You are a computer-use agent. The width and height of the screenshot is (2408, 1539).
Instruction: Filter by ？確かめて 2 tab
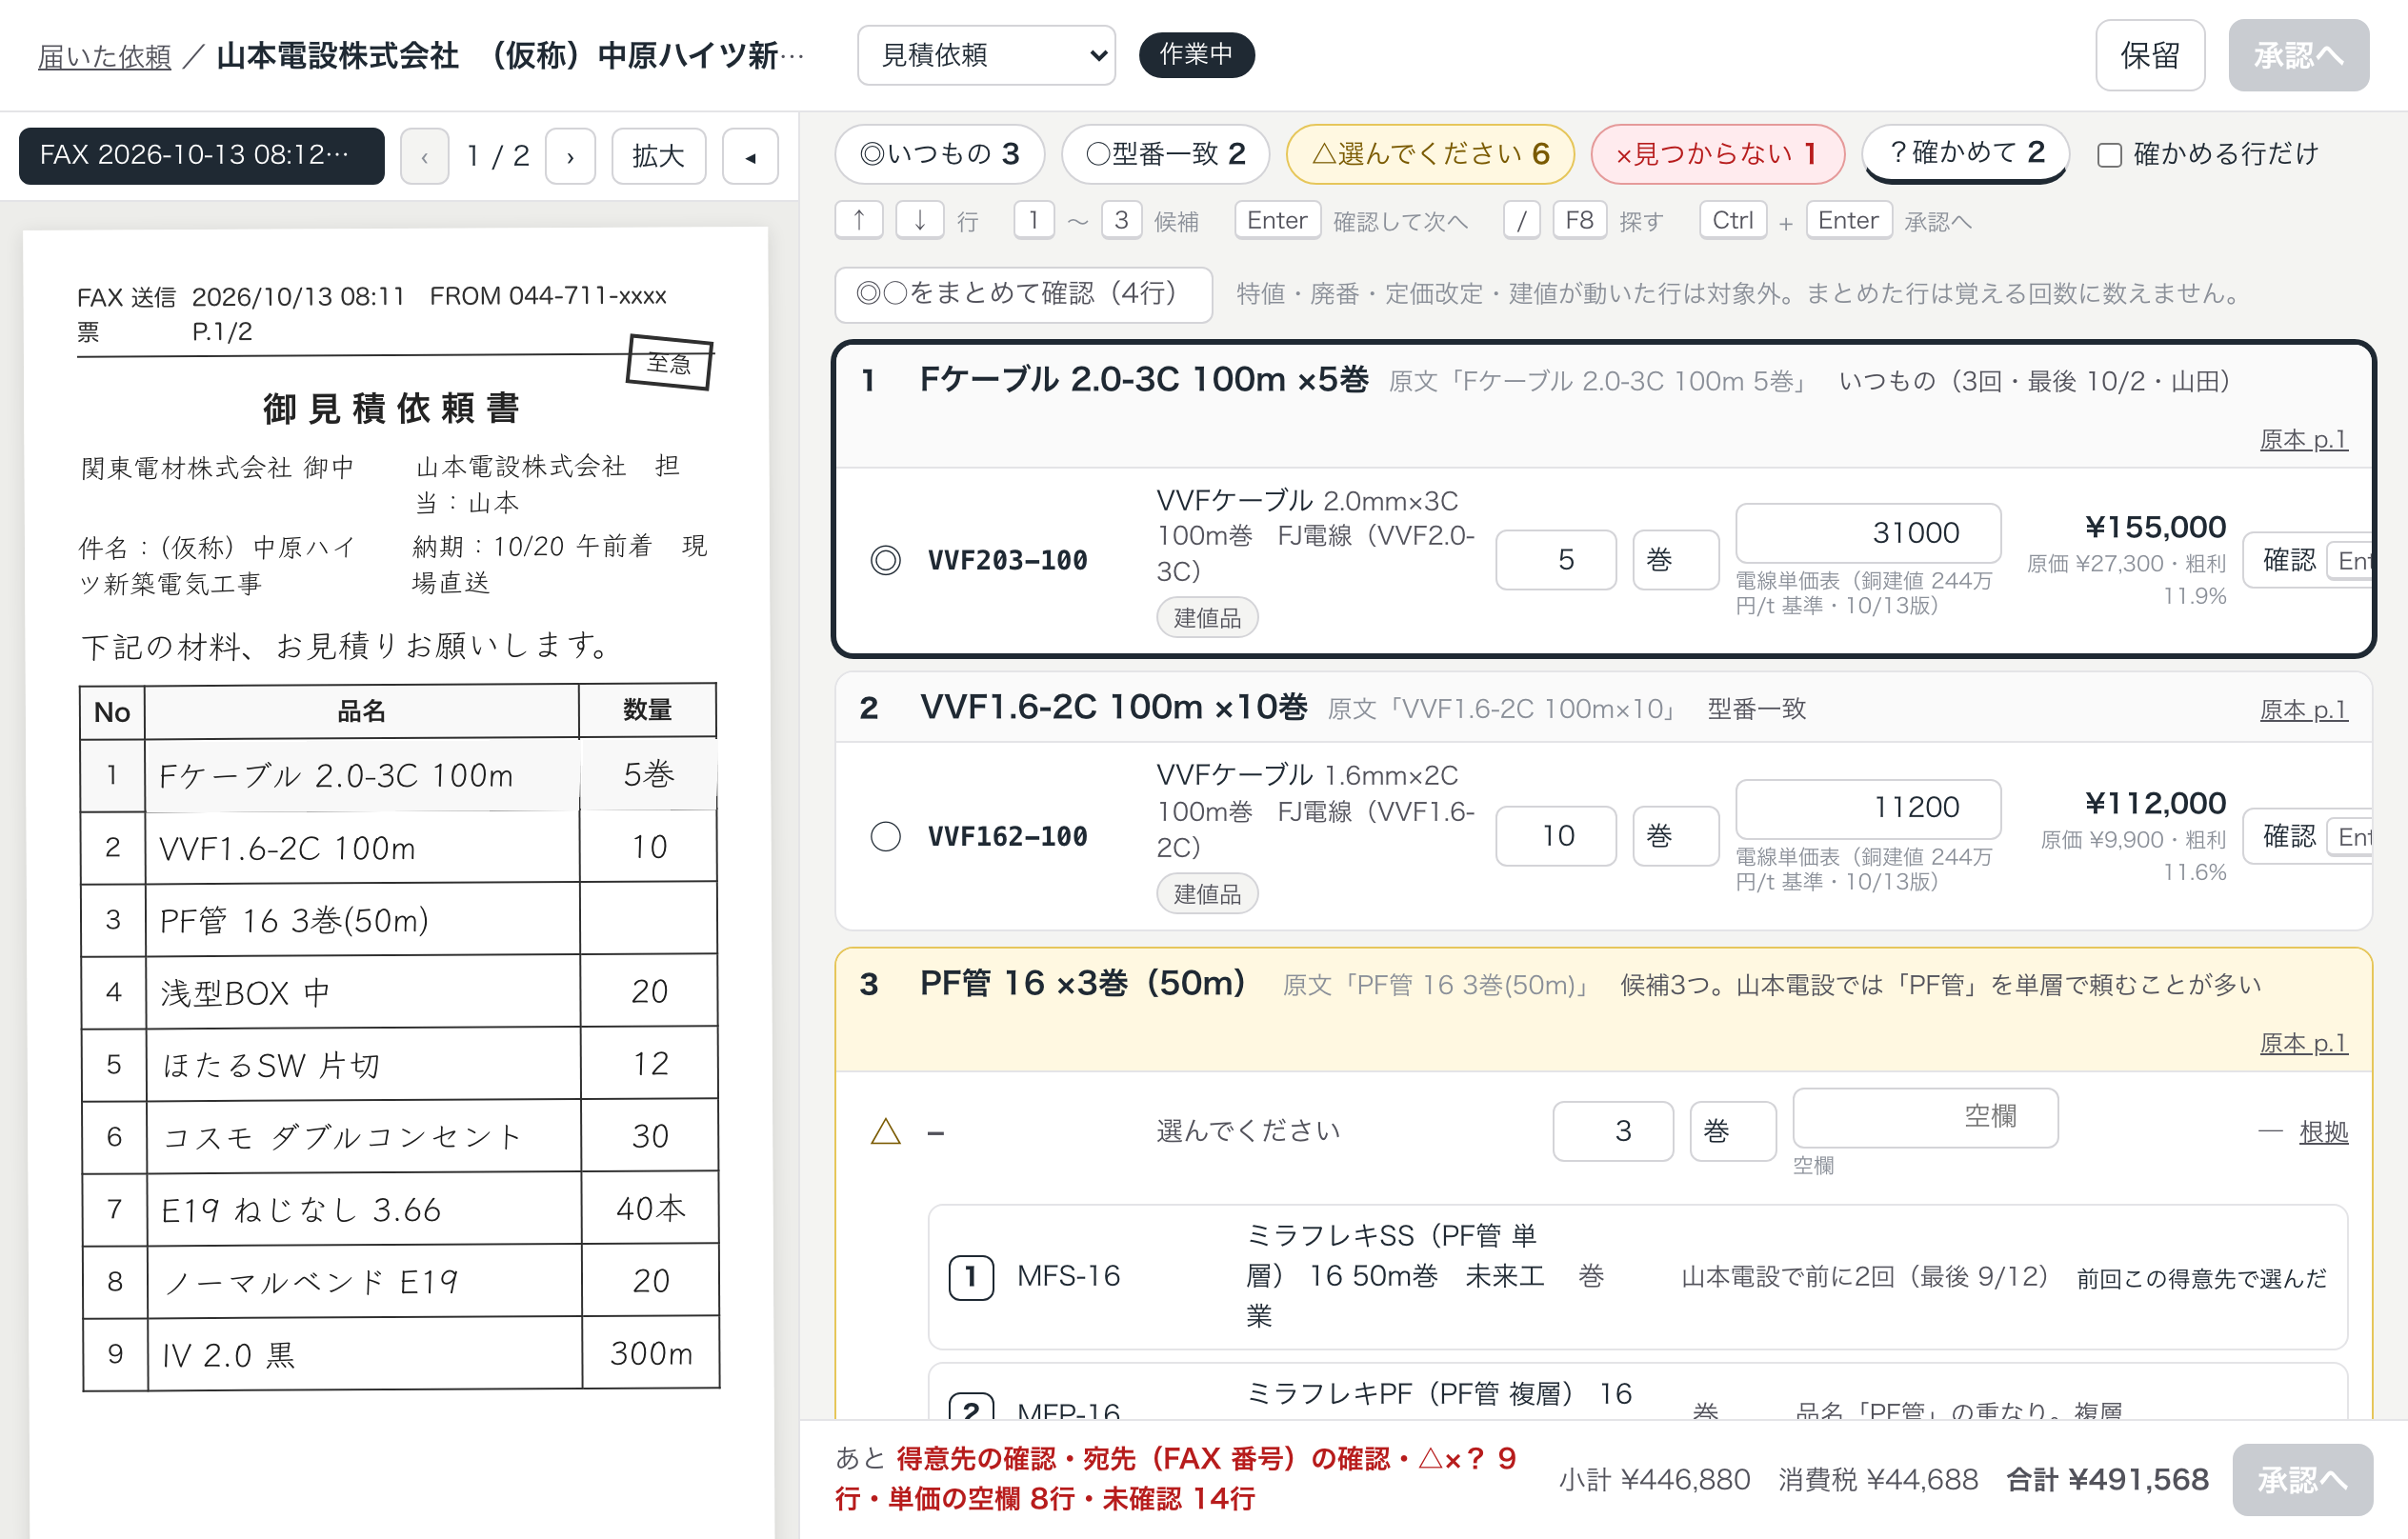(x=1965, y=153)
